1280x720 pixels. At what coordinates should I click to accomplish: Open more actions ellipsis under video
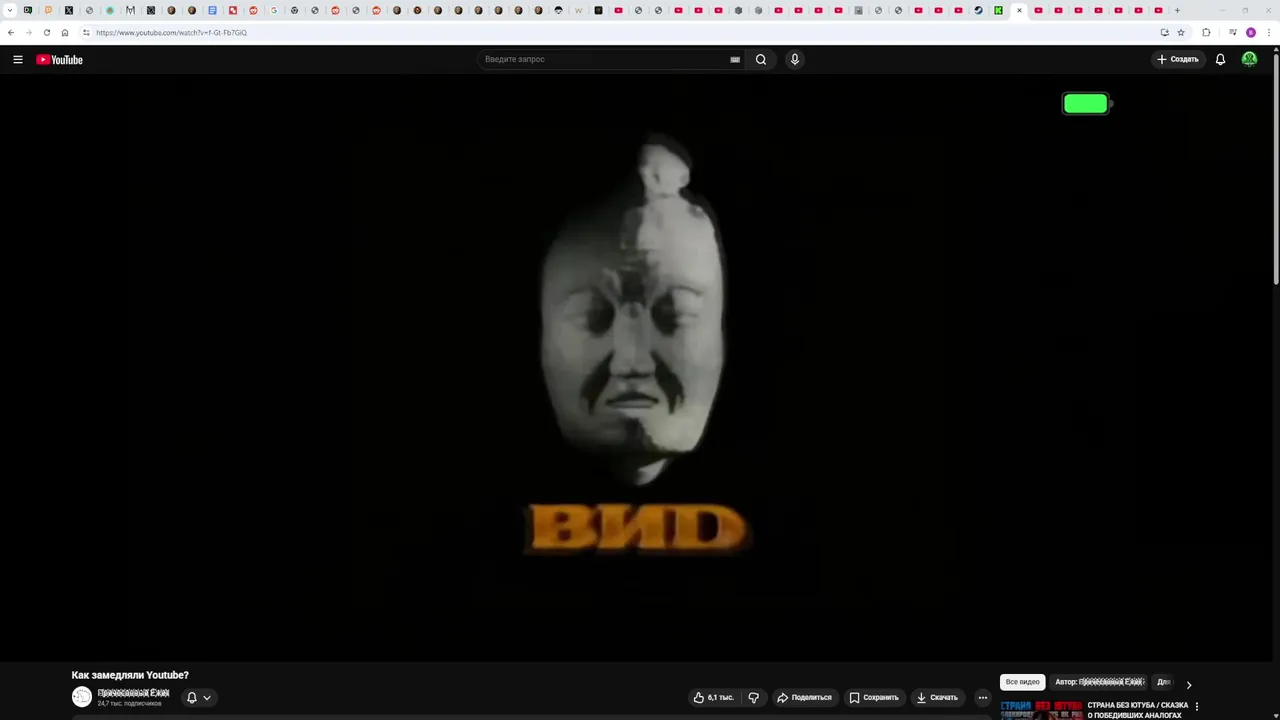pos(983,697)
